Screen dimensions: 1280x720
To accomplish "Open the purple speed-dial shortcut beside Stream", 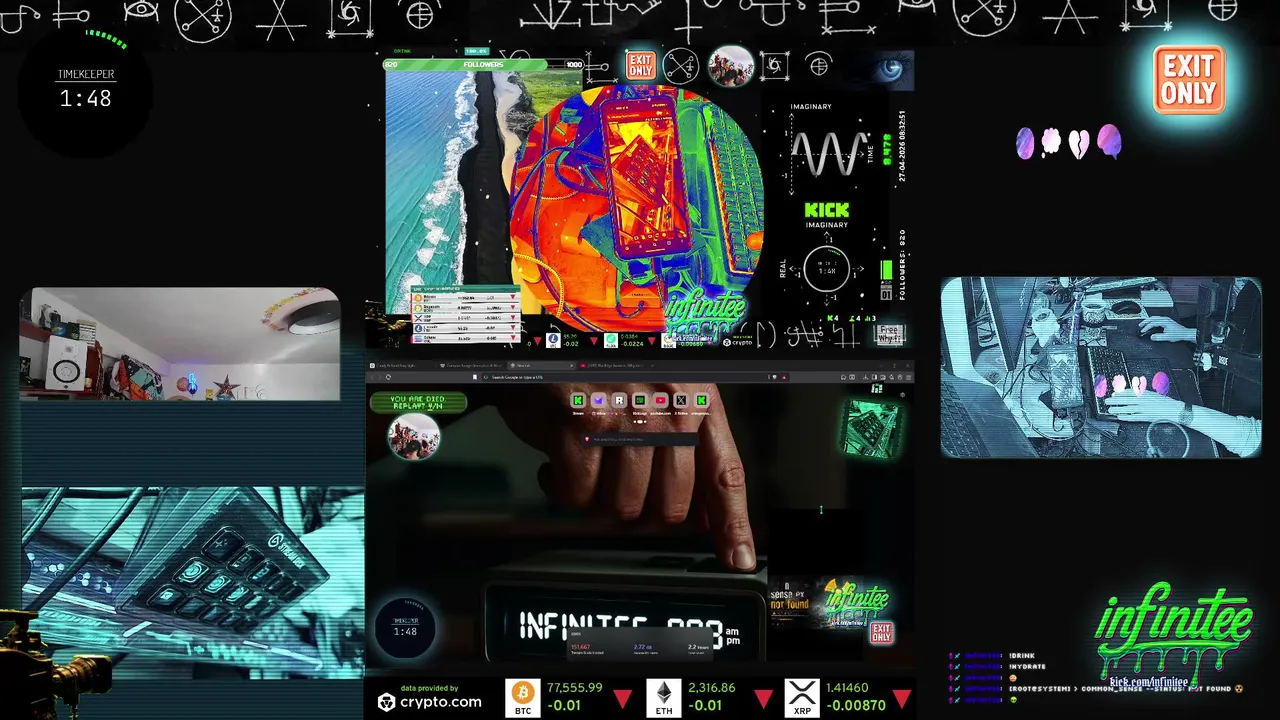I will tap(598, 400).
